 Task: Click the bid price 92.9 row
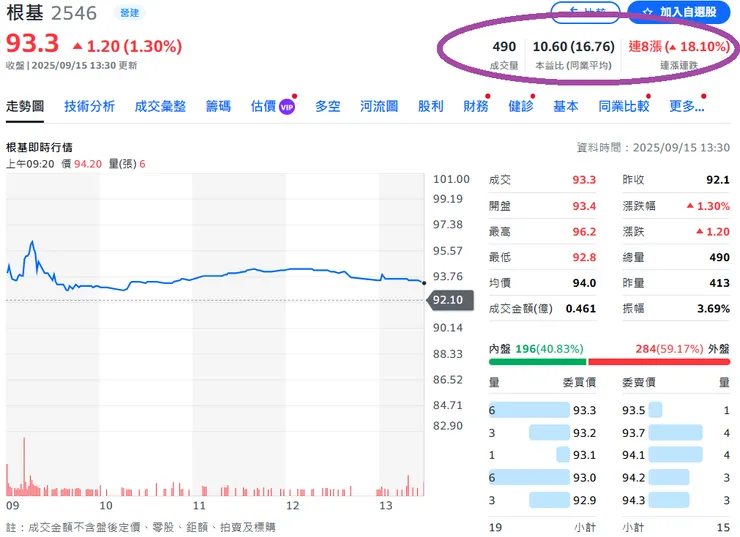pyautogui.click(x=542, y=500)
